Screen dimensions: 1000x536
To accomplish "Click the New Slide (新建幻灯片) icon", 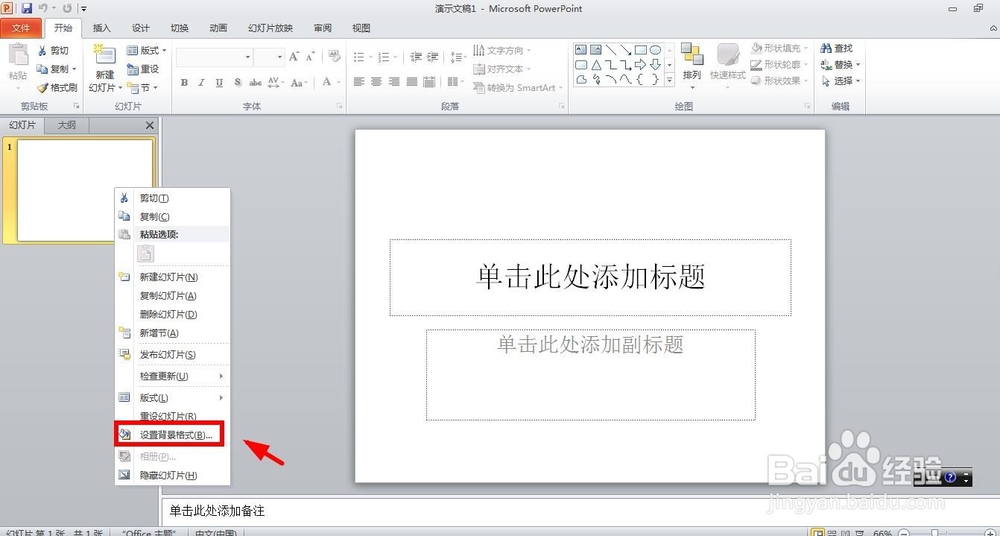I will point(104,55).
